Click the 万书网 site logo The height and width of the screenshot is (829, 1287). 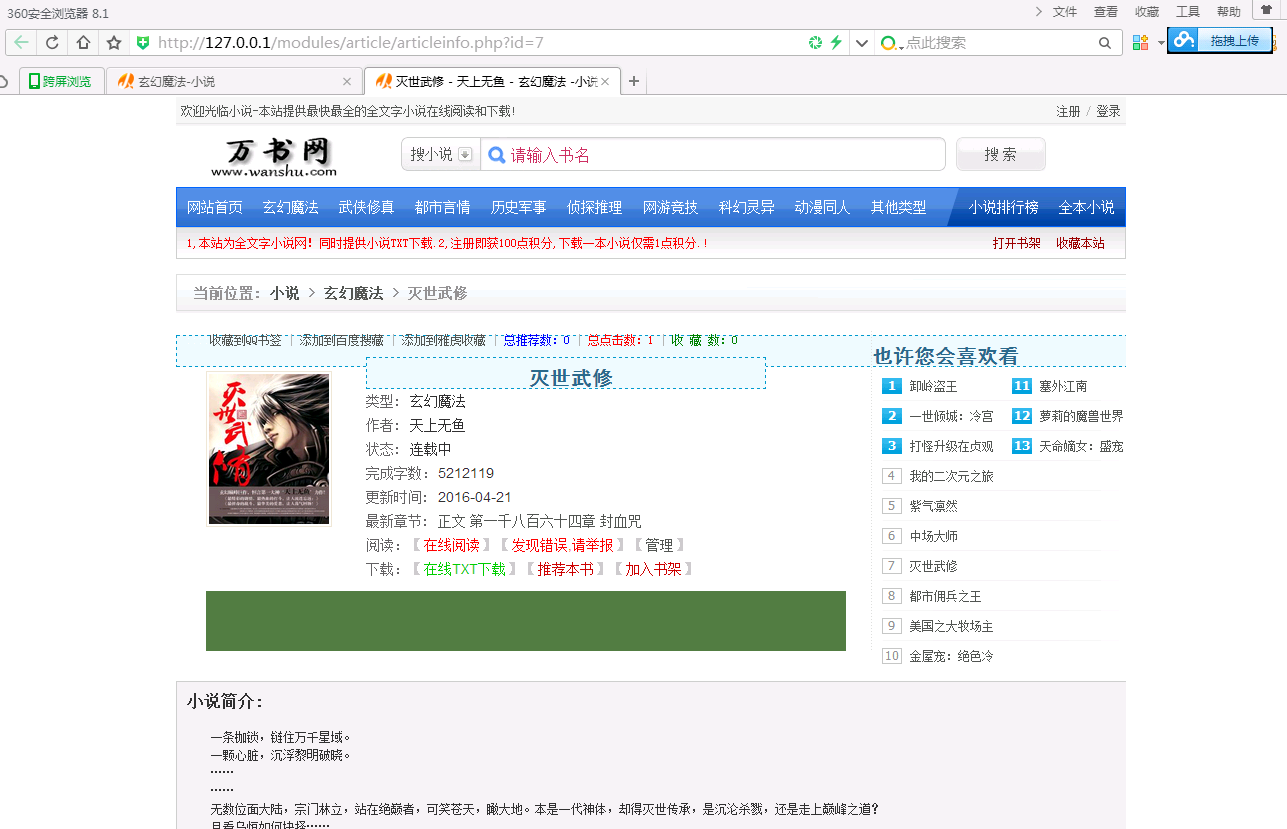pos(273,156)
